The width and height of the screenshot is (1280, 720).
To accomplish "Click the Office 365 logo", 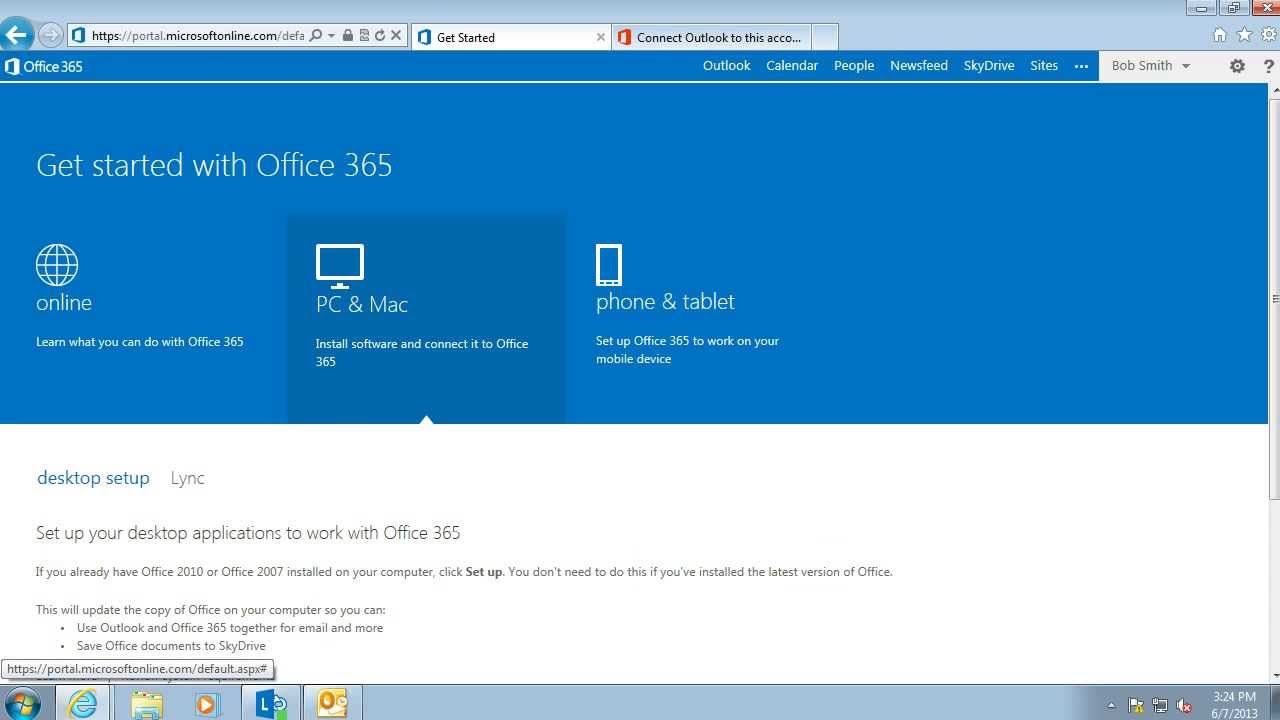I will [44, 66].
